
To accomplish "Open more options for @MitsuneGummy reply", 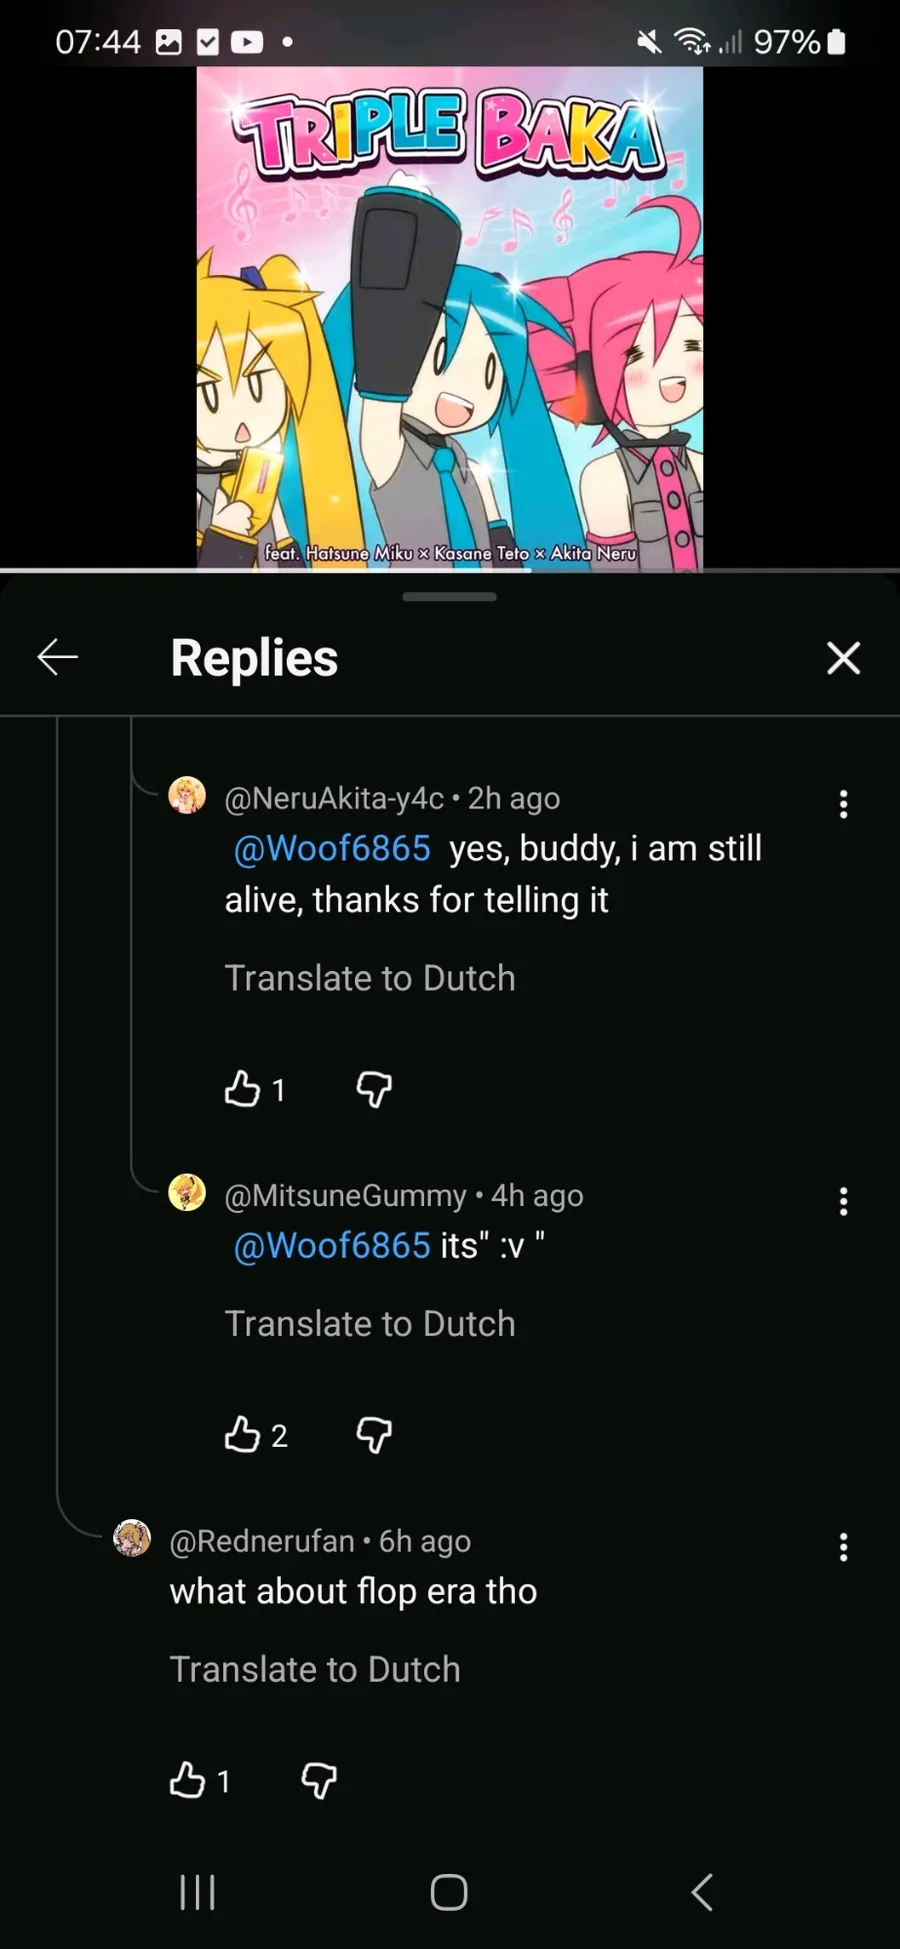I will pos(844,1201).
